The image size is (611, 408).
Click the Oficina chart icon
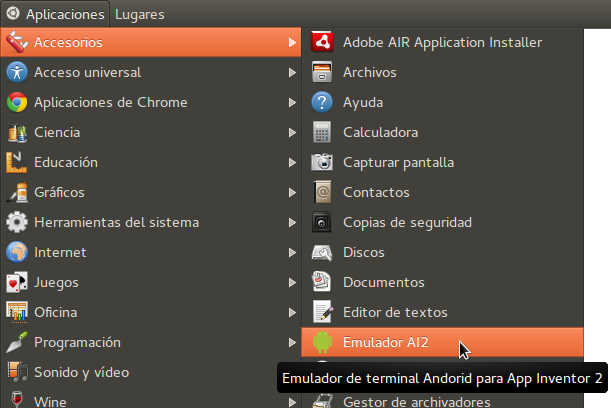coord(17,312)
